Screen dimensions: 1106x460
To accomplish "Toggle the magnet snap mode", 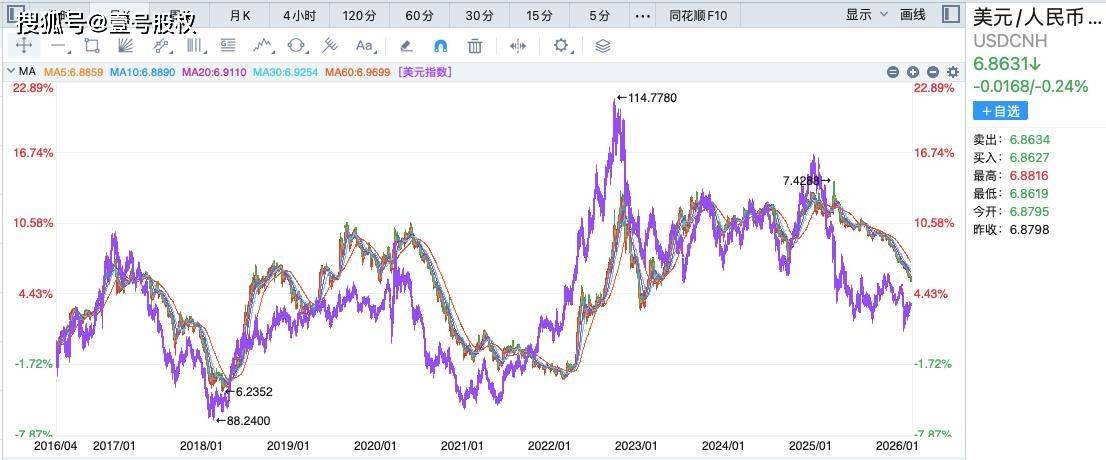I will 440,45.
